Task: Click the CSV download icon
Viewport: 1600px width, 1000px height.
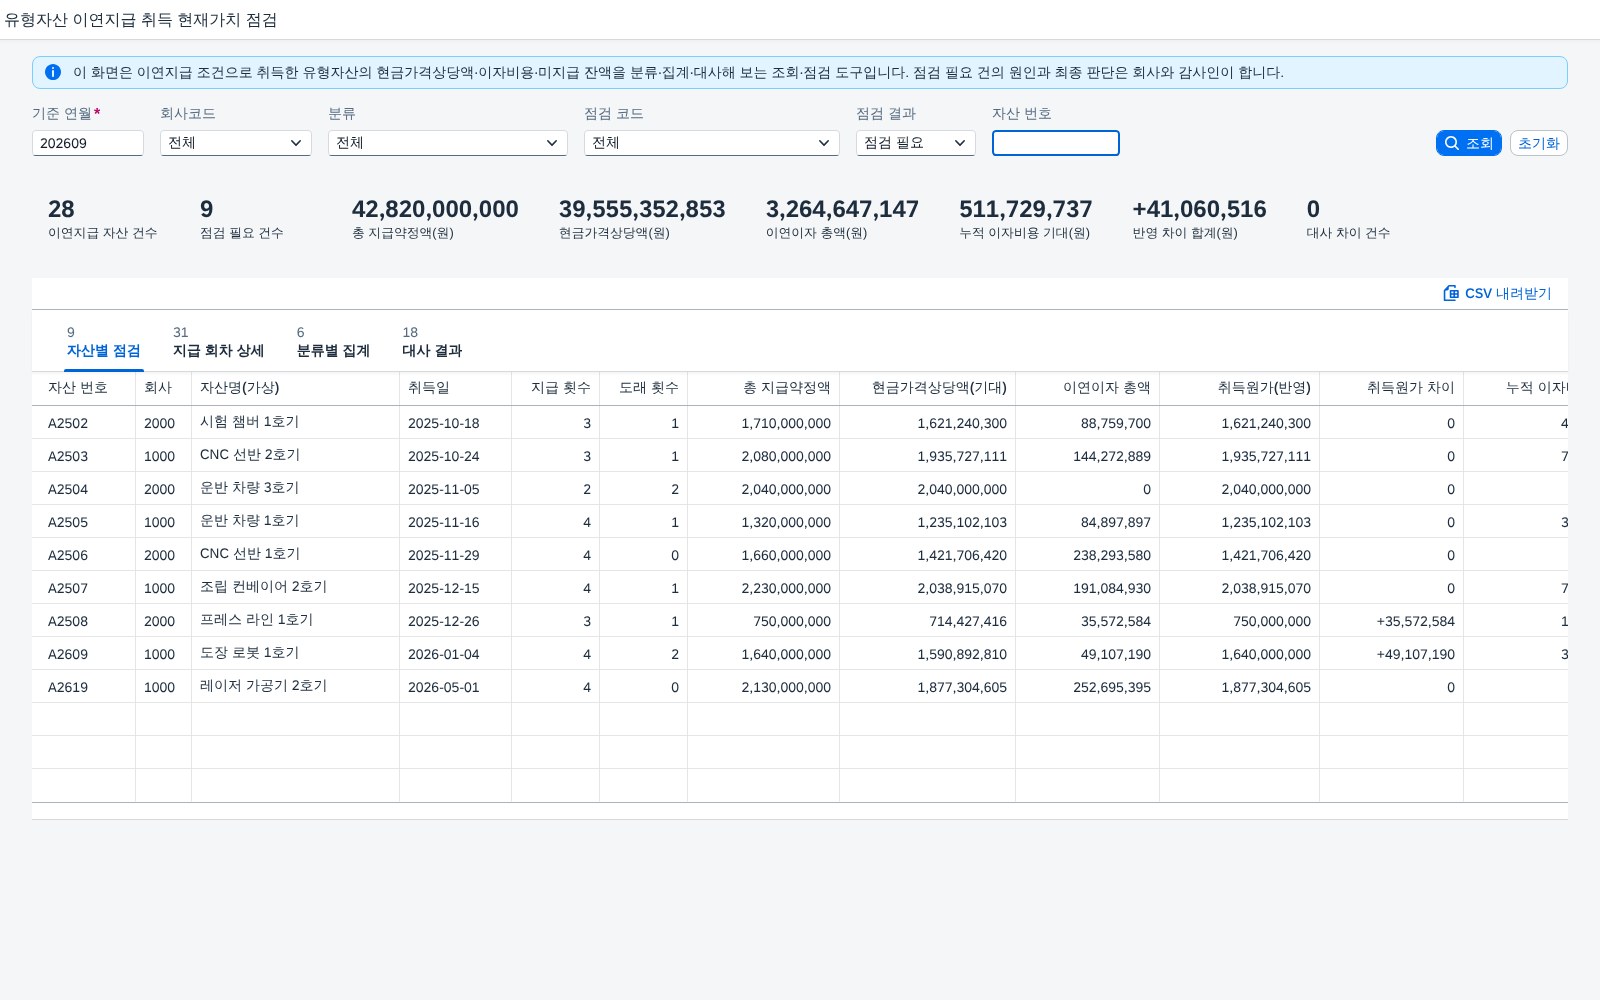Action: tap(1451, 293)
